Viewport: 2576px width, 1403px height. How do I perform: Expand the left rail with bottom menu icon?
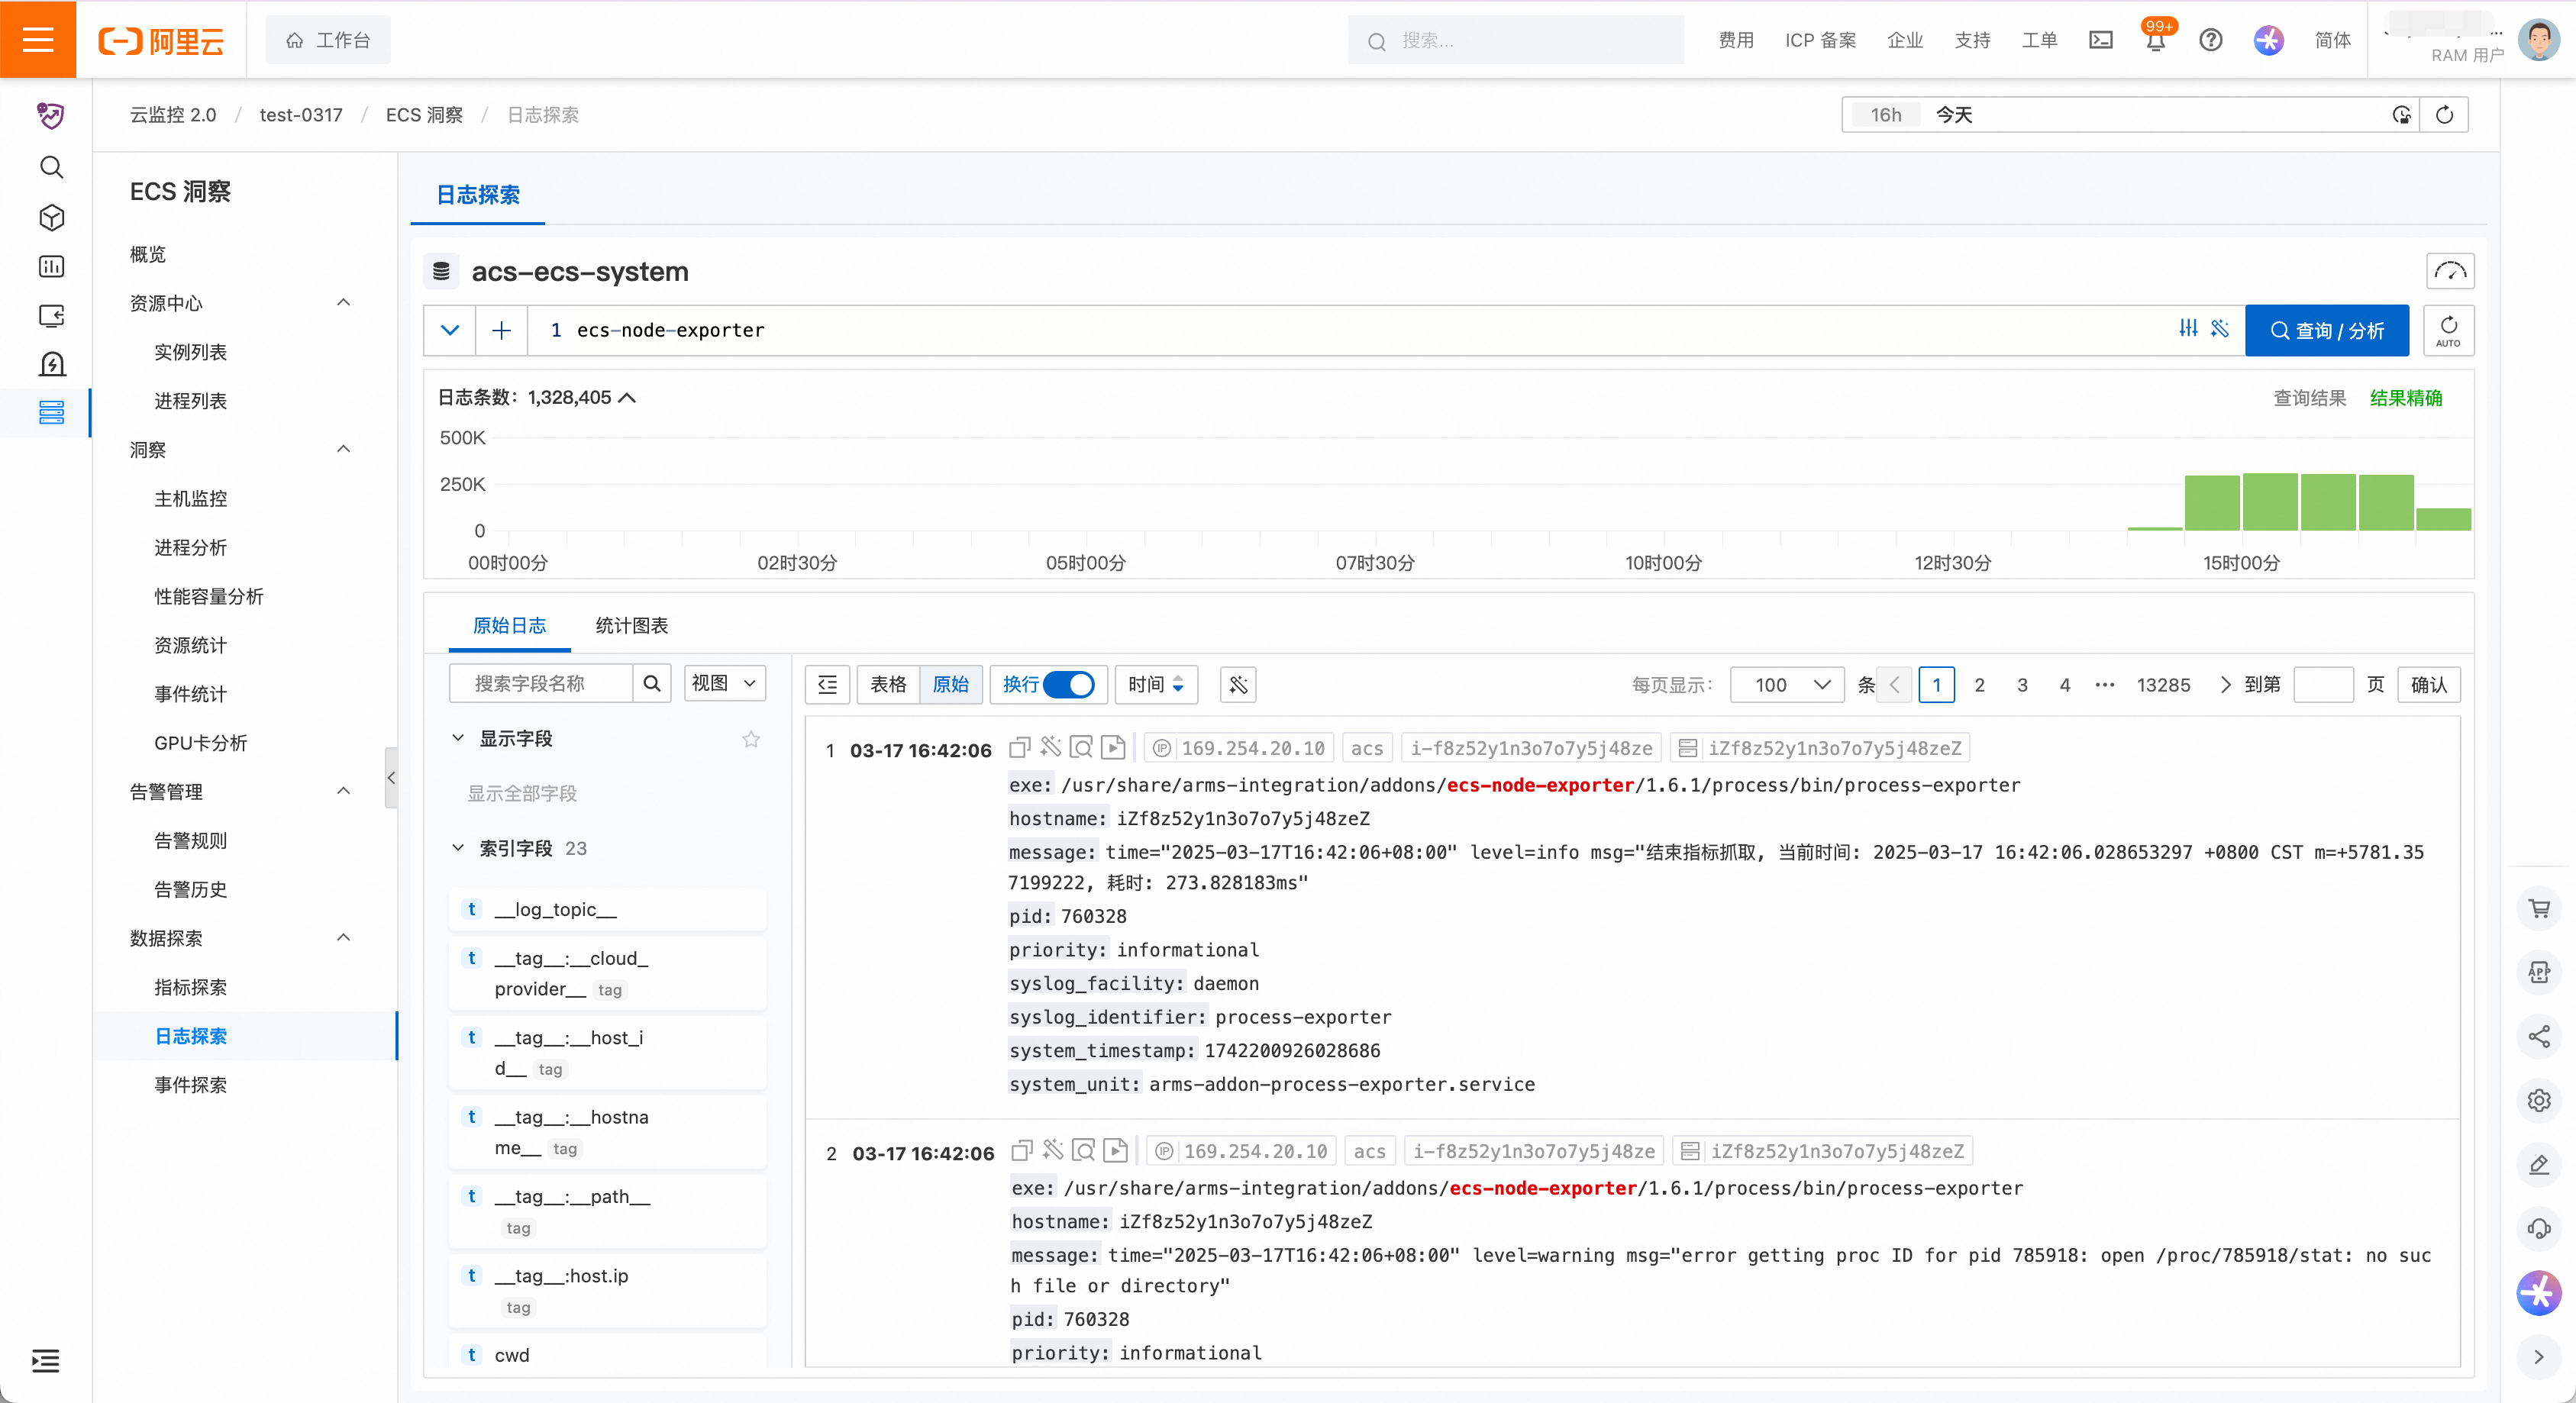pyautogui.click(x=46, y=1360)
